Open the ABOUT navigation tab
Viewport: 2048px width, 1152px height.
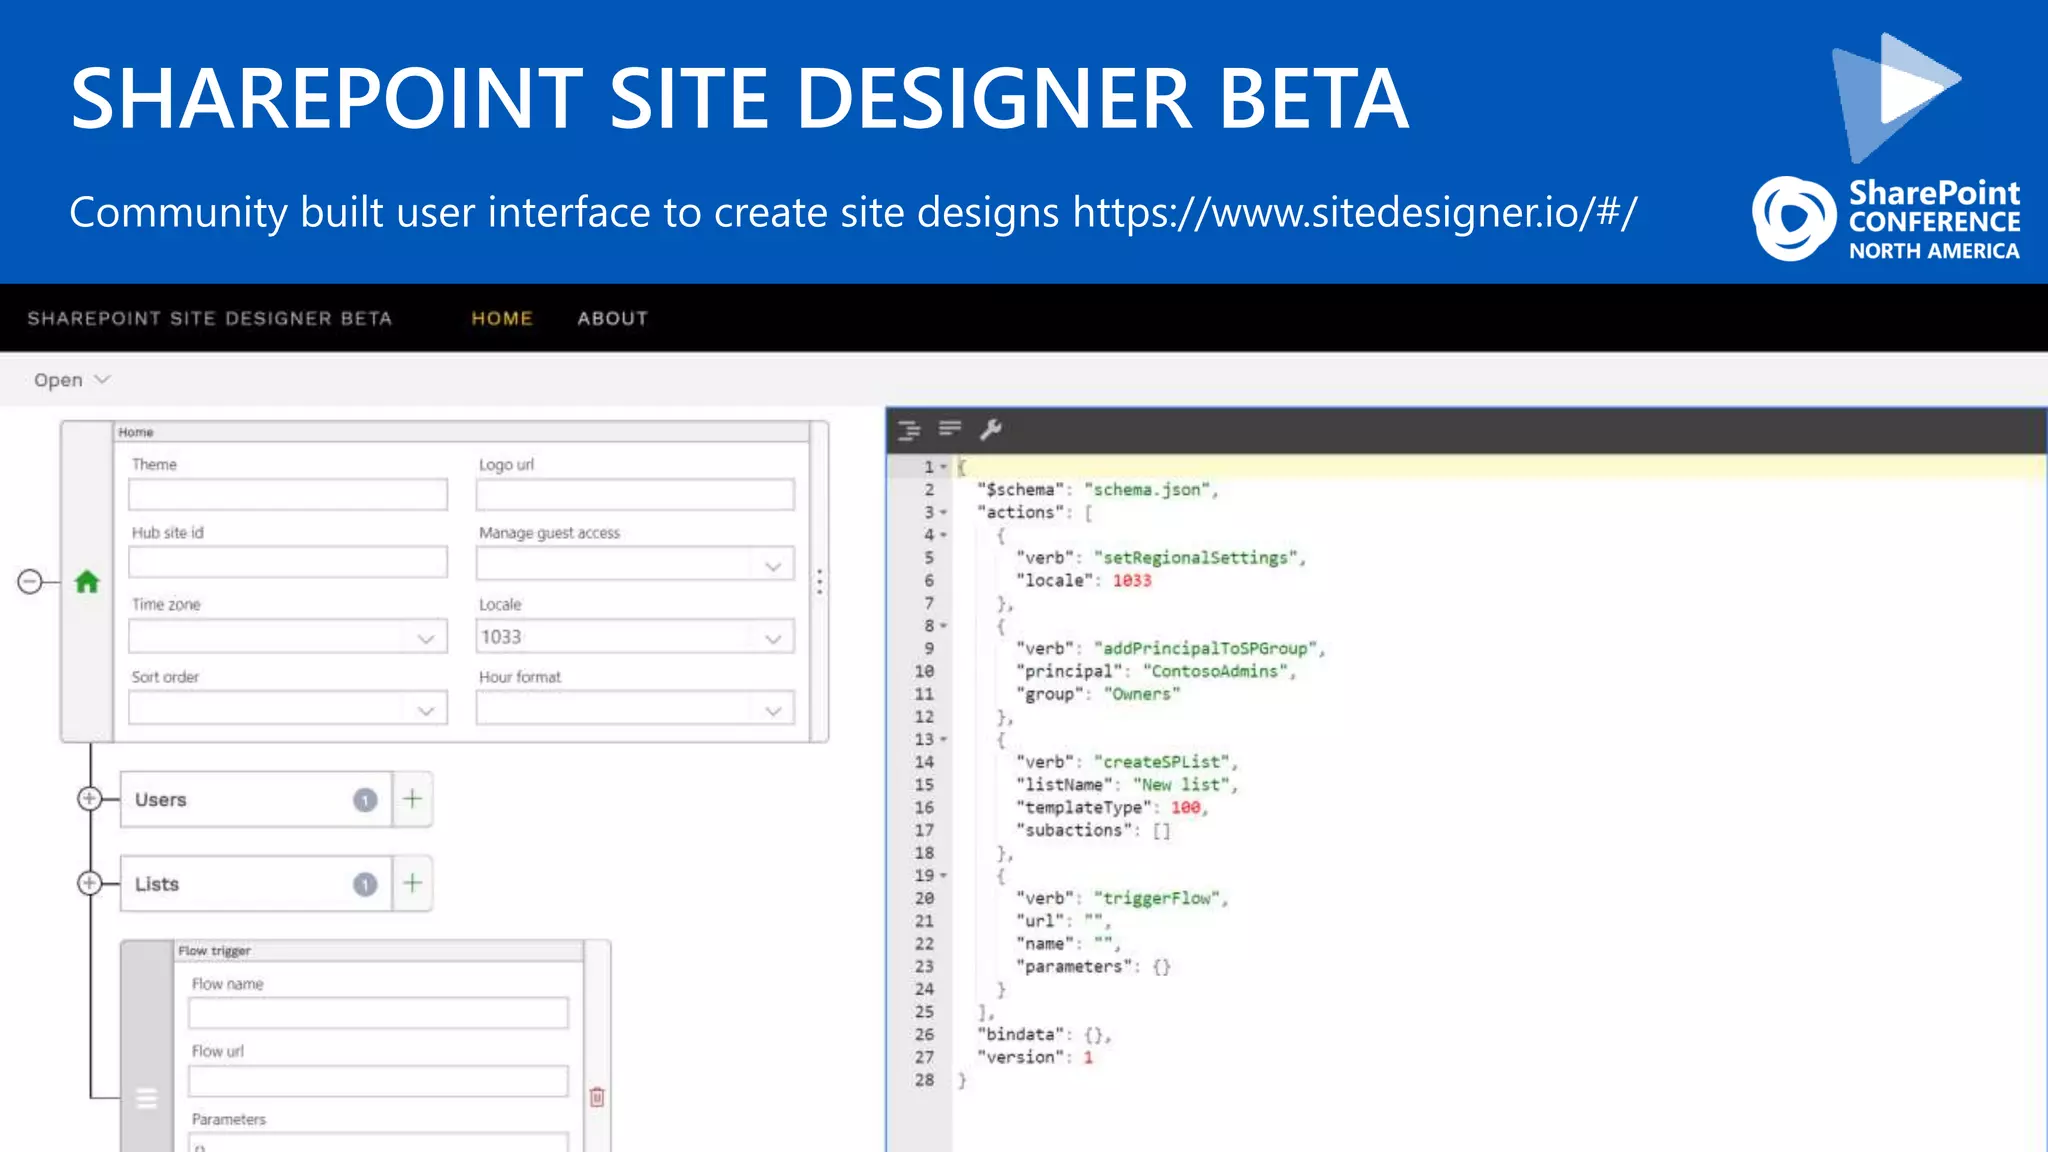click(x=612, y=318)
